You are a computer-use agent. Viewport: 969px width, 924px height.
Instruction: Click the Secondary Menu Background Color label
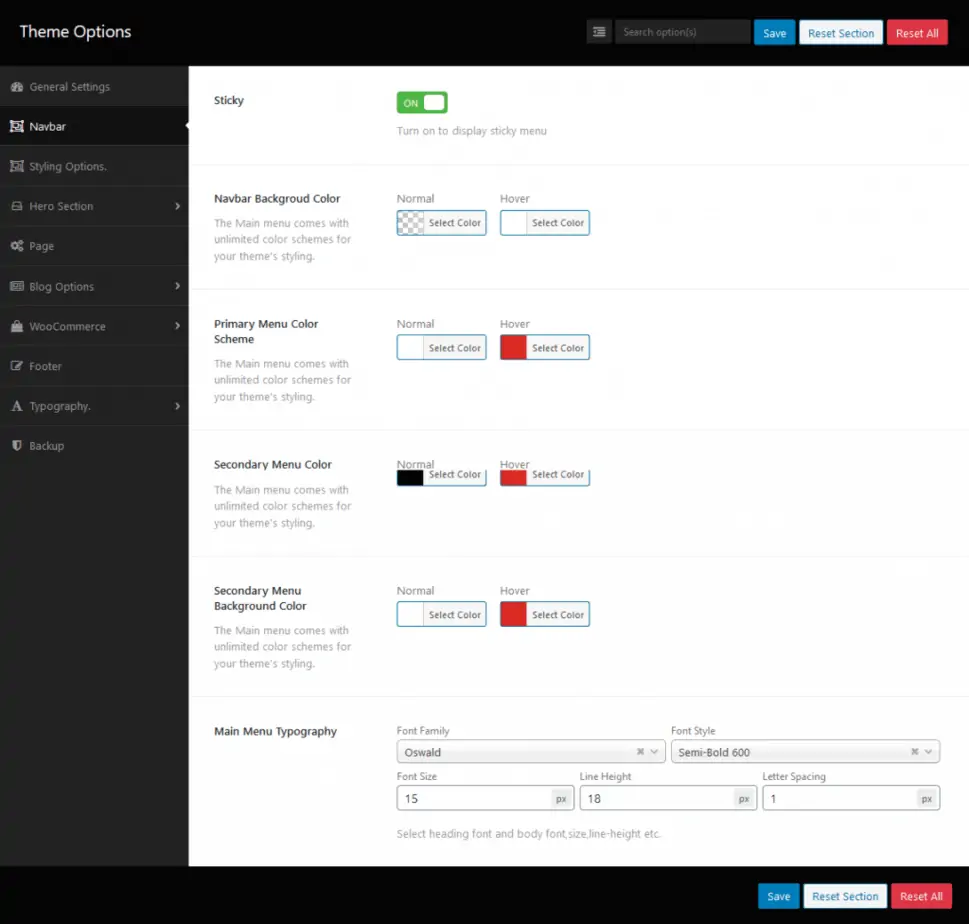tap(260, 598)
